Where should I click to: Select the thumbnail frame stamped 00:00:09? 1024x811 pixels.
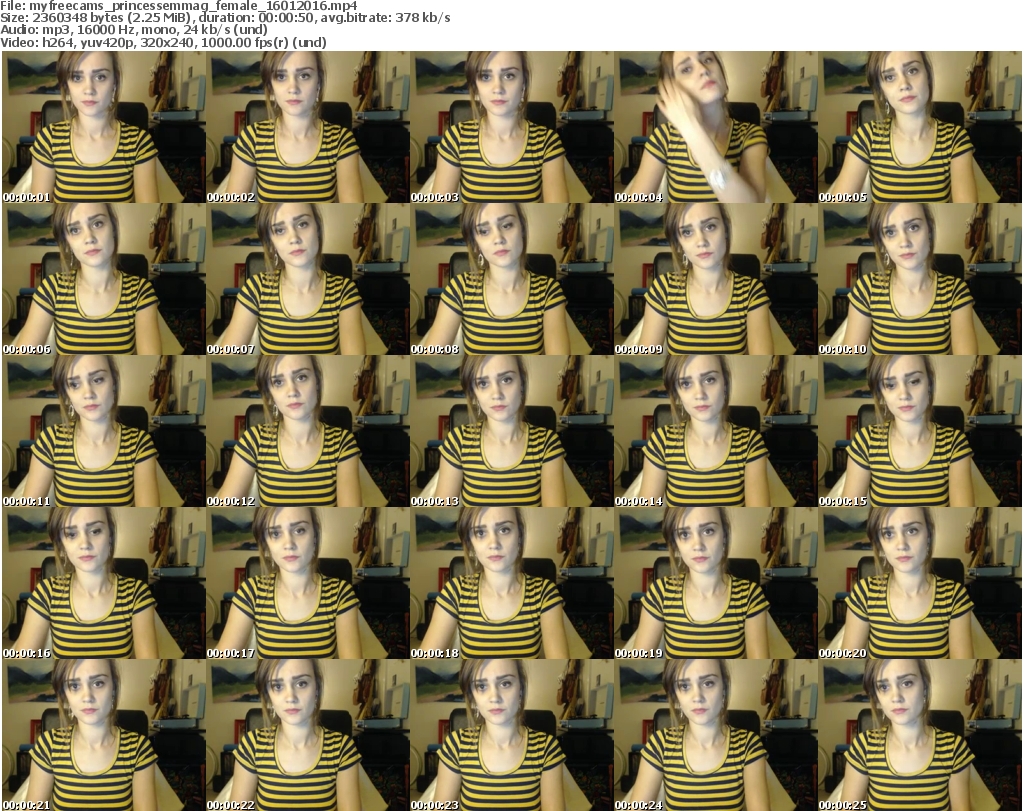[x=715, y=279]
